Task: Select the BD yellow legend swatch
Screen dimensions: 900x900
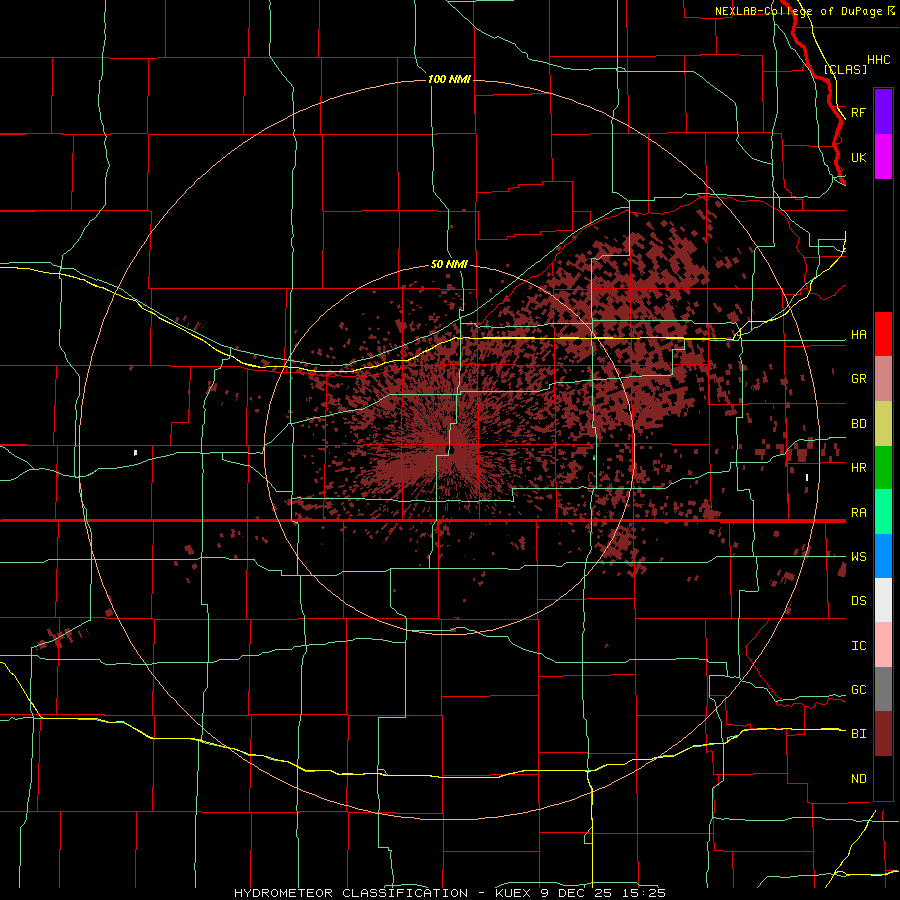Action: coord(883,424)
